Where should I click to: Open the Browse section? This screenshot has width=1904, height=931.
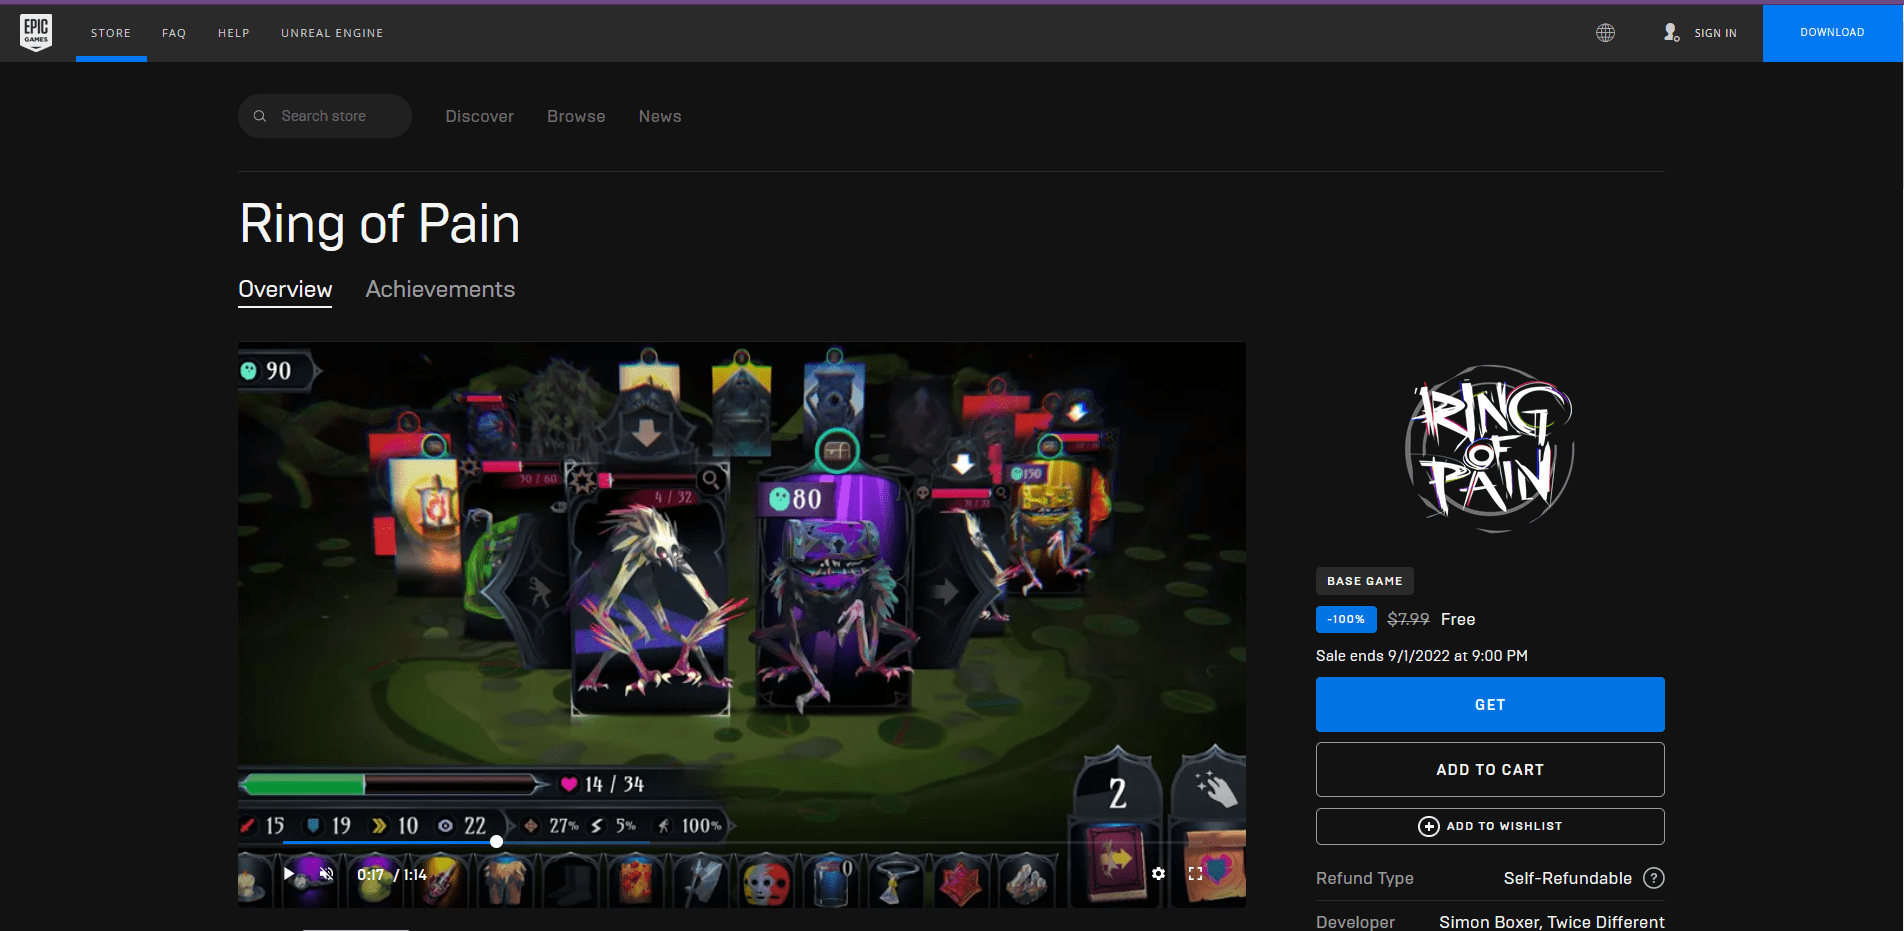pyautogui.click(x=576, y=116)
